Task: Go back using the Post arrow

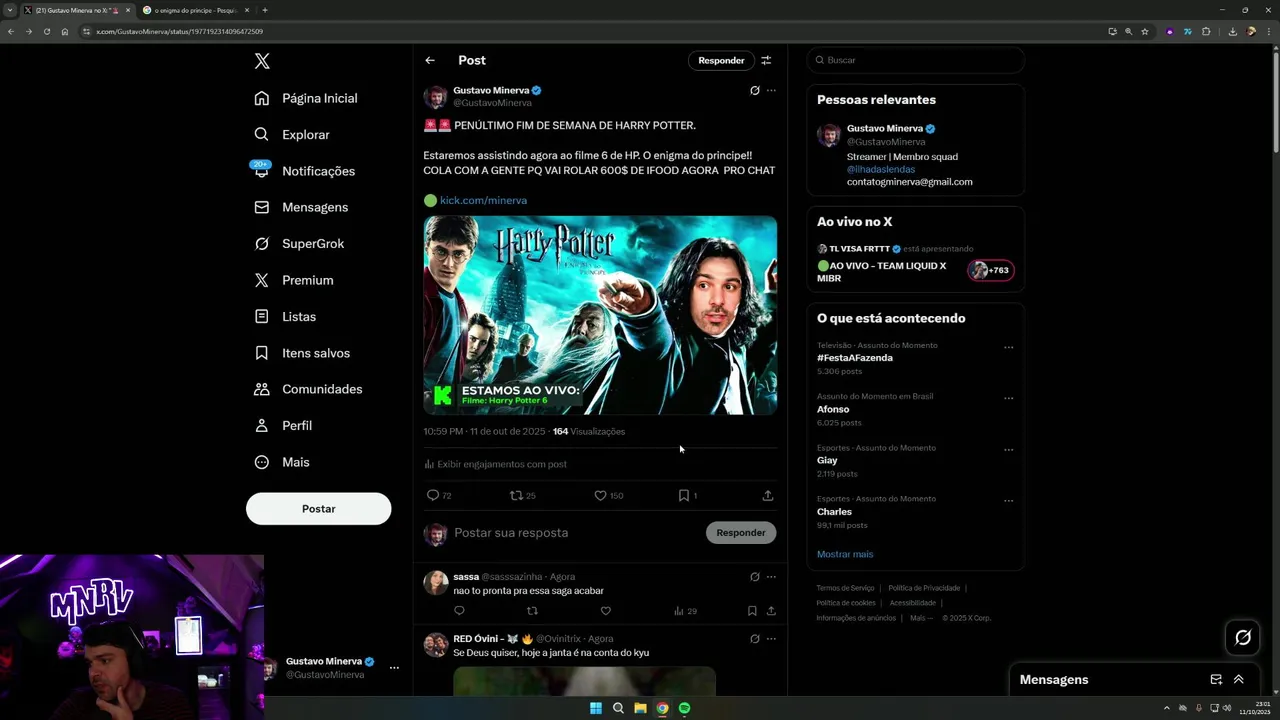Action: [430, 61]
